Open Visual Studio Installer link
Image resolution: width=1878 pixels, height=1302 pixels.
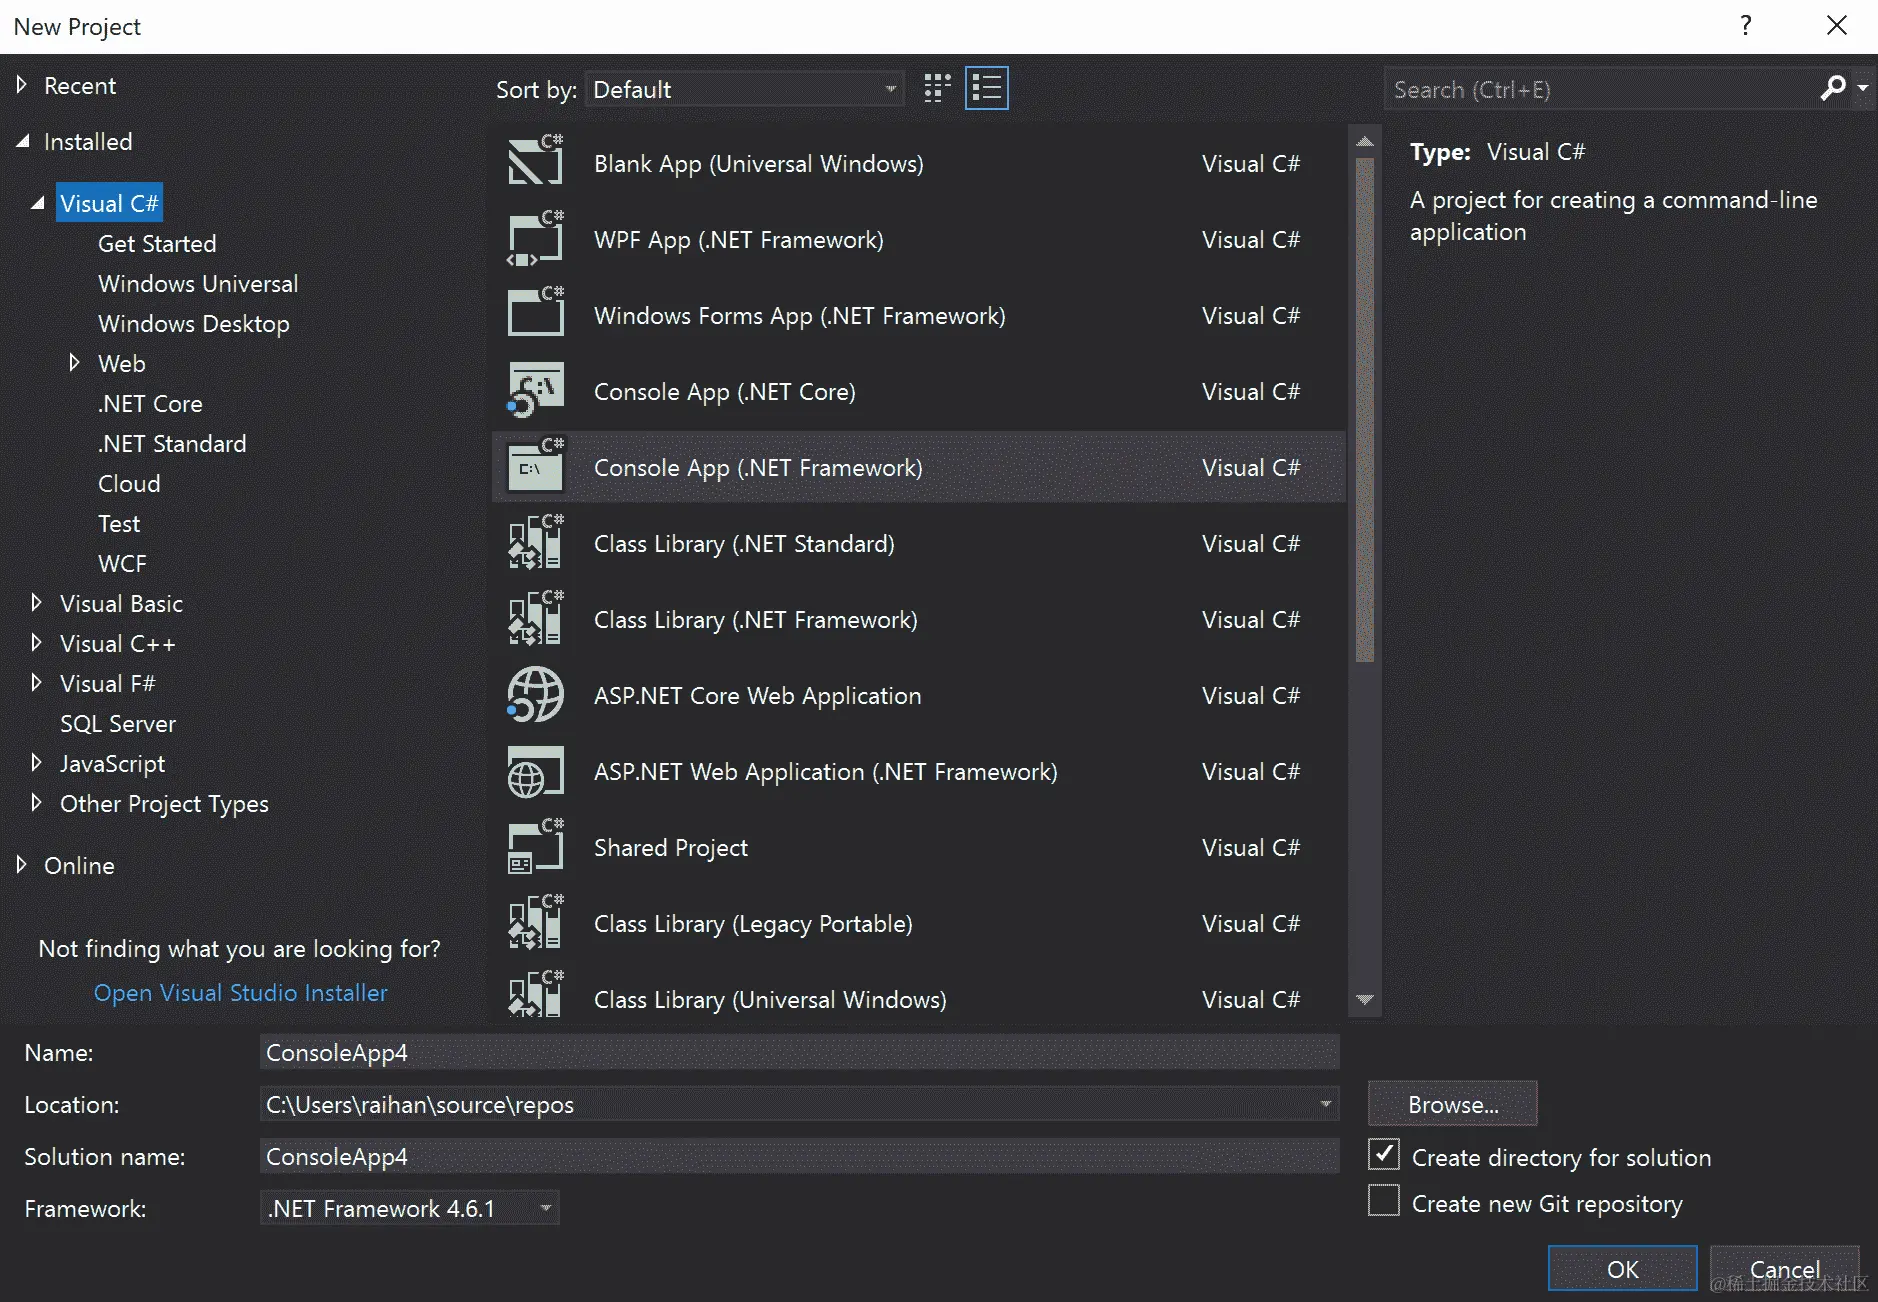pyautogui.click(x=240, y=993)
